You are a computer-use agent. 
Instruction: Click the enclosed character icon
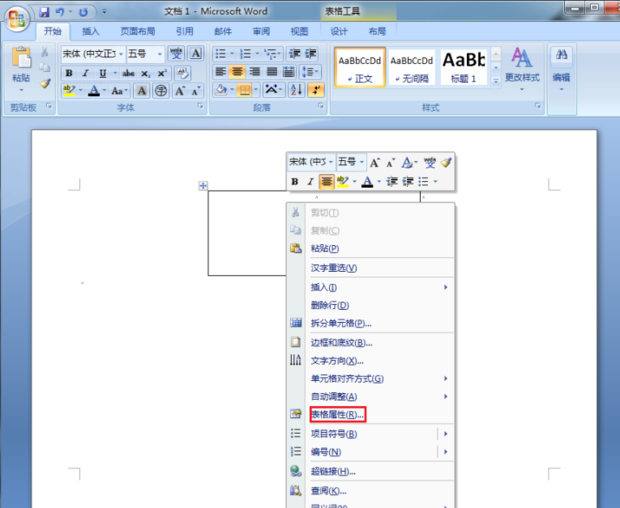pyautogui.click(x=161, y=91)
